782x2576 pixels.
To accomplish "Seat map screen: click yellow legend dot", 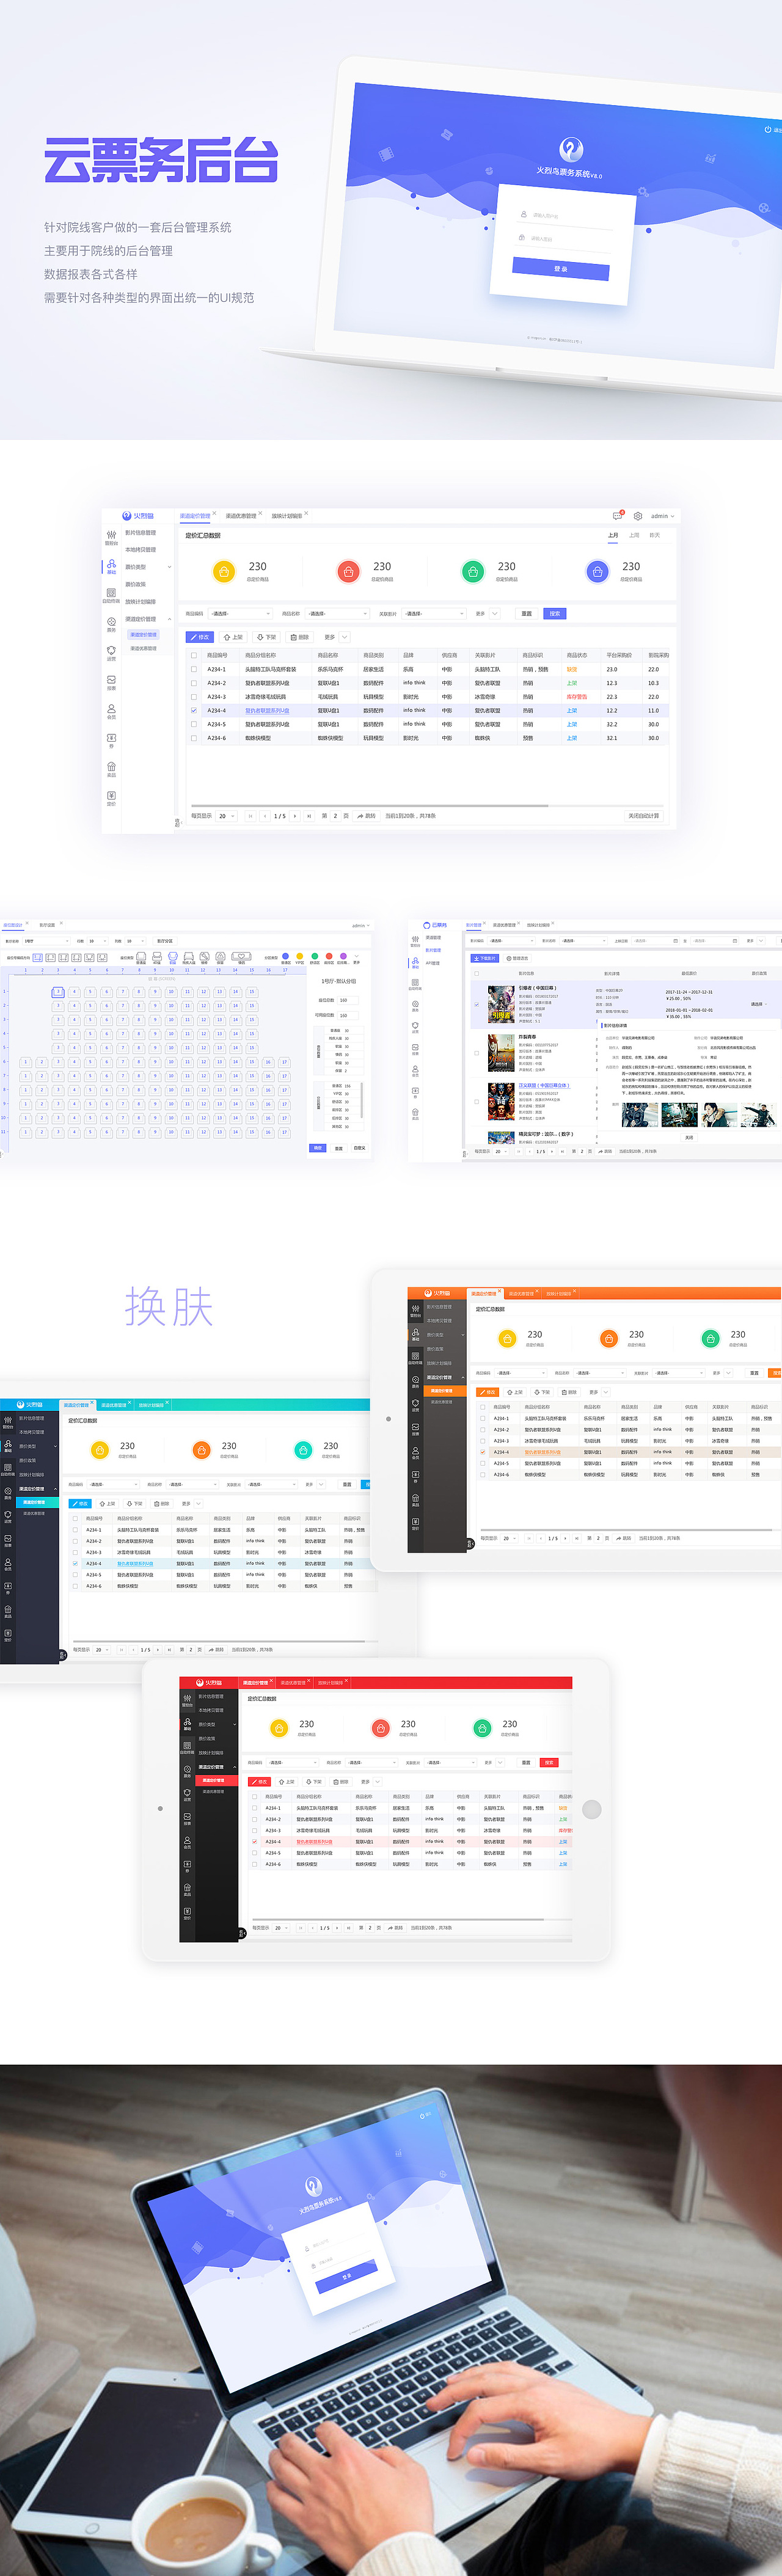I will (x=300, y=956).
